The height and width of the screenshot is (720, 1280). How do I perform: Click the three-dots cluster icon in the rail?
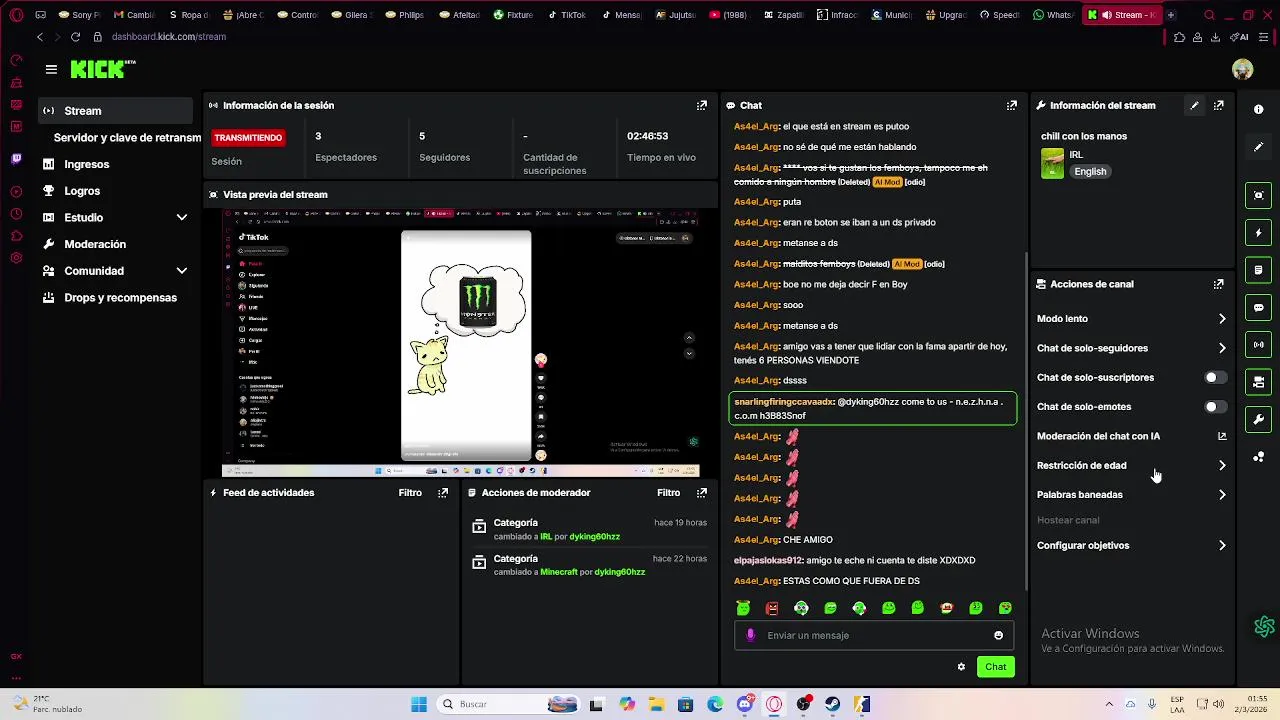click(x=1259, y=457)
